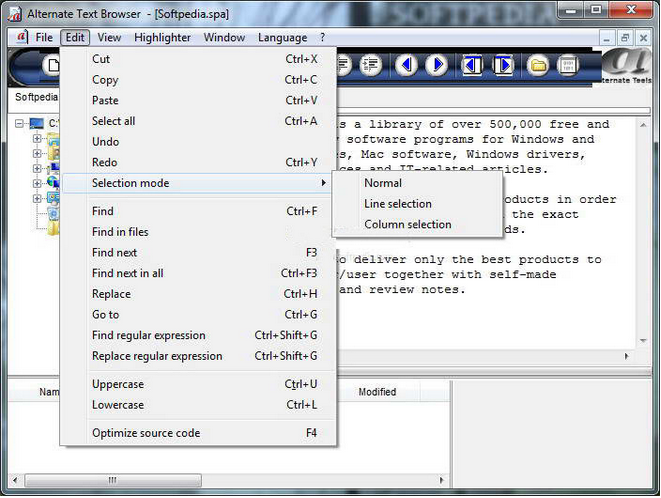Screen dimensions: 661x498
Task: Expand the third tree node under C:
Action: [x=37, y=168]
